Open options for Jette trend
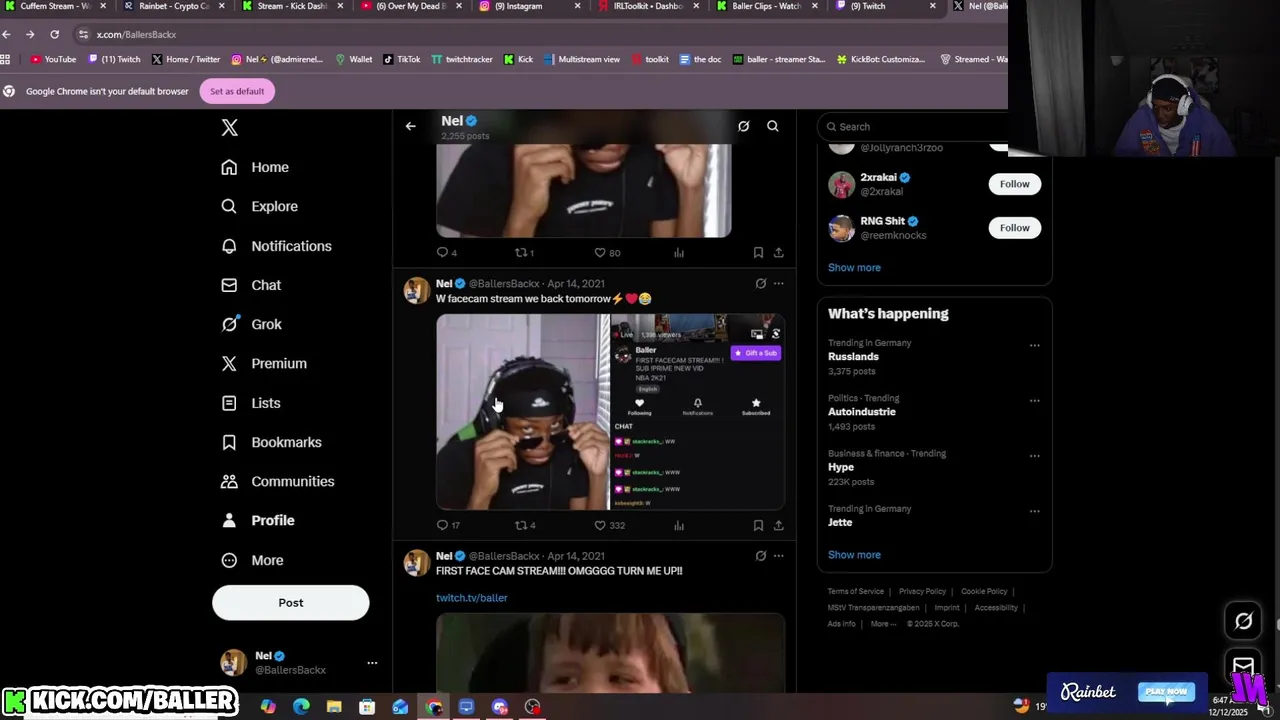Viewport: 1280px width, 720px height. pyautogui.click(x=1035, y=511)
